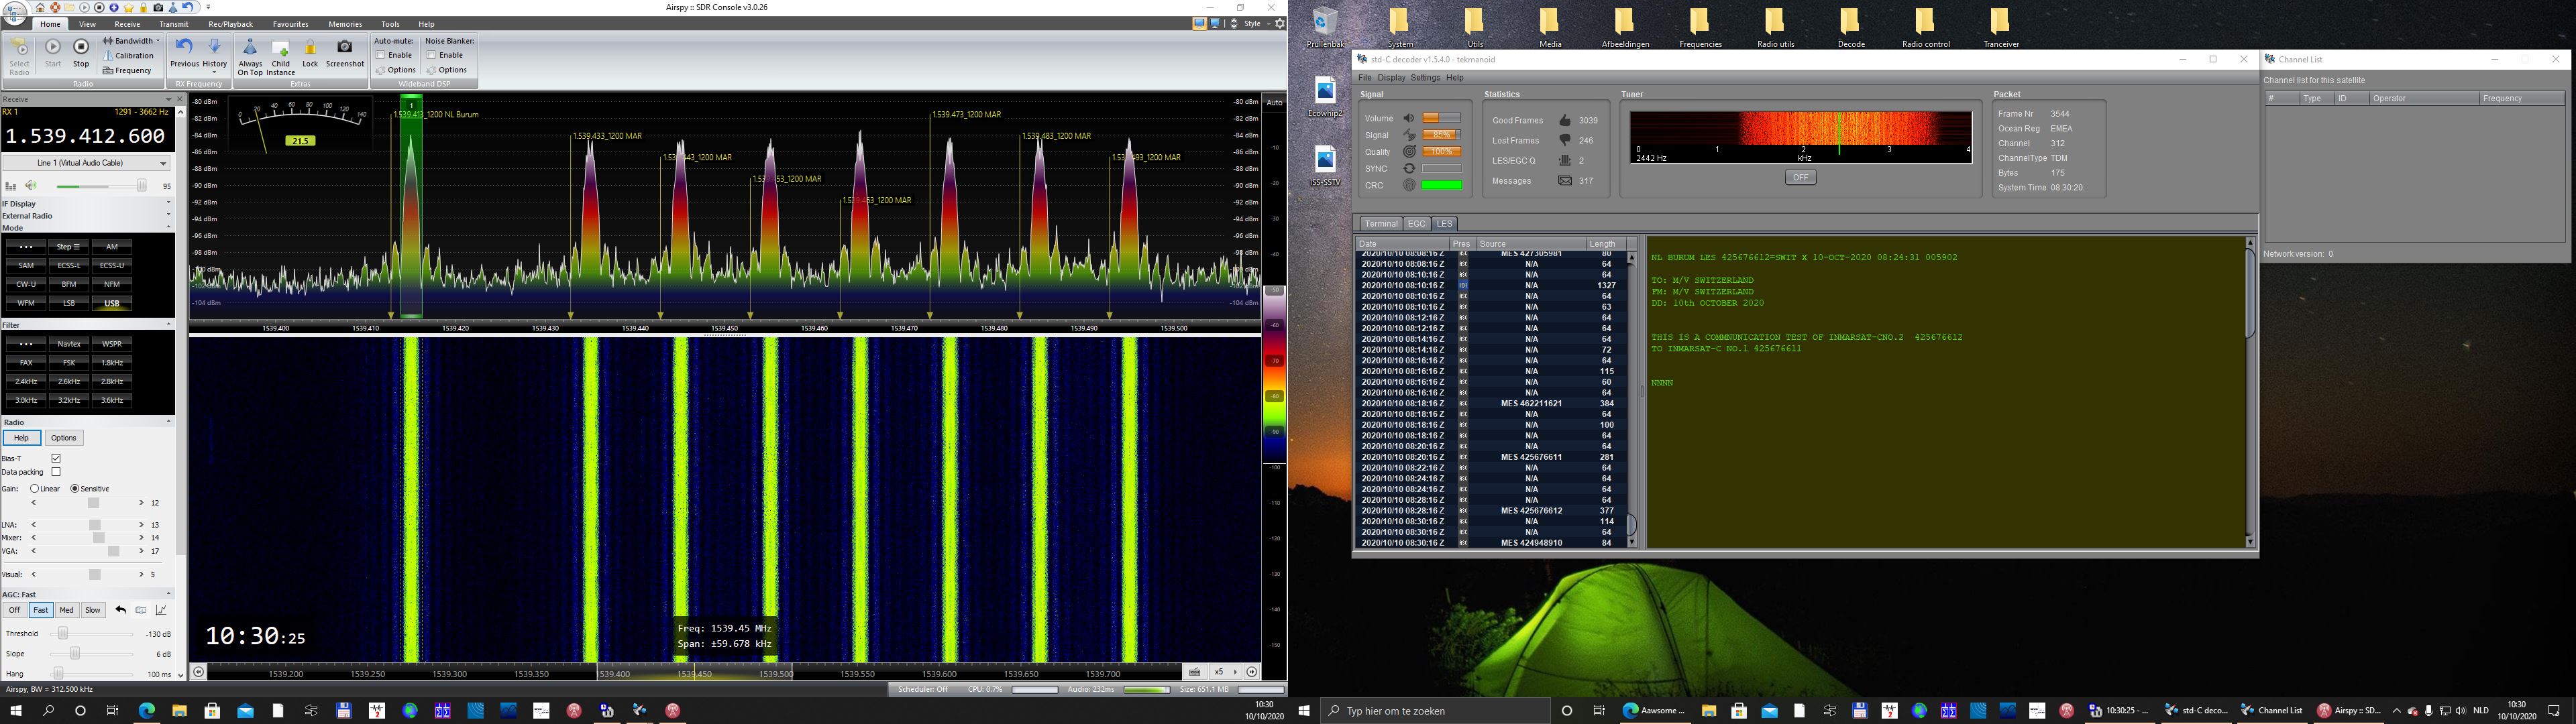Disable the Bias-T checkbox
Image resolution: width=2576 pixels, height=724 pixels.
tap(56, 458)
